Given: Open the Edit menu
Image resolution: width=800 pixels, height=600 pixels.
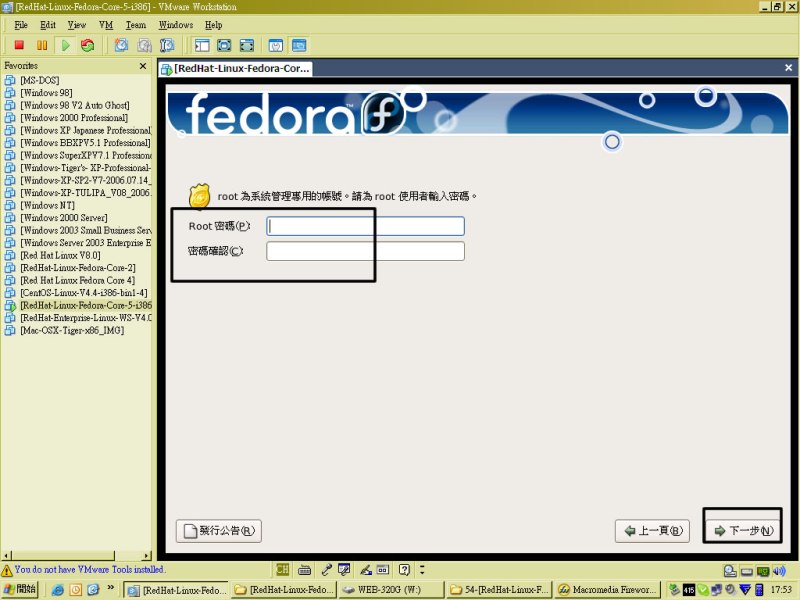Looking at the screenshot, I should pyautogui.click(x=48, y=25).
